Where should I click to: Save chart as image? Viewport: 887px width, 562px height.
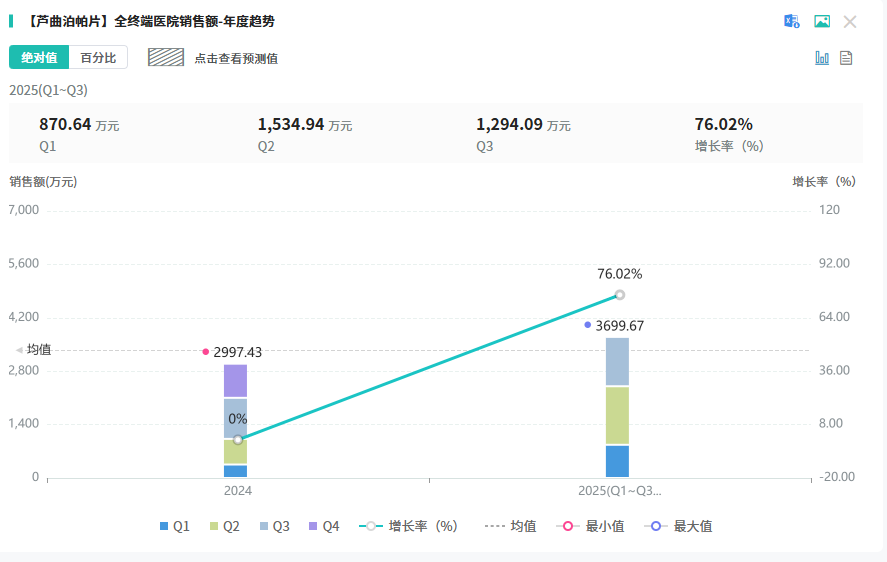pyautogui.click(x=822, y=22)
